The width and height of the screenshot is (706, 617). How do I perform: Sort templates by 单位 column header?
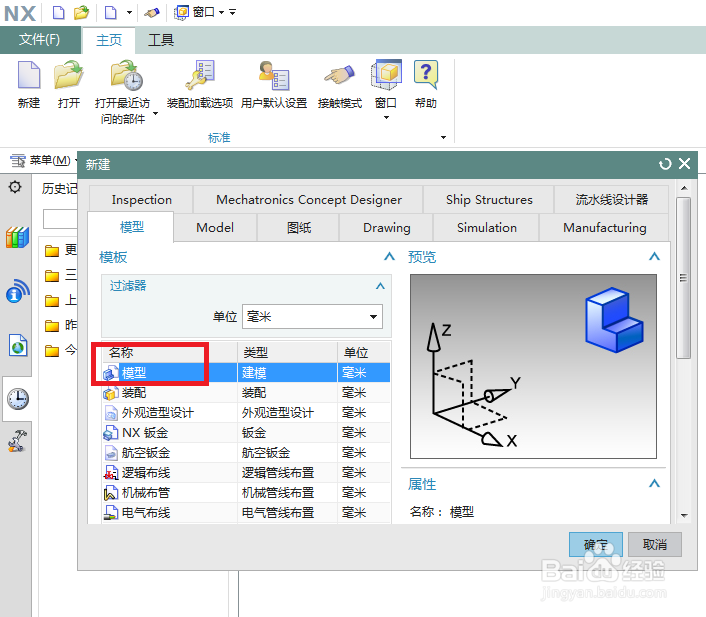(x=364, y=352)
